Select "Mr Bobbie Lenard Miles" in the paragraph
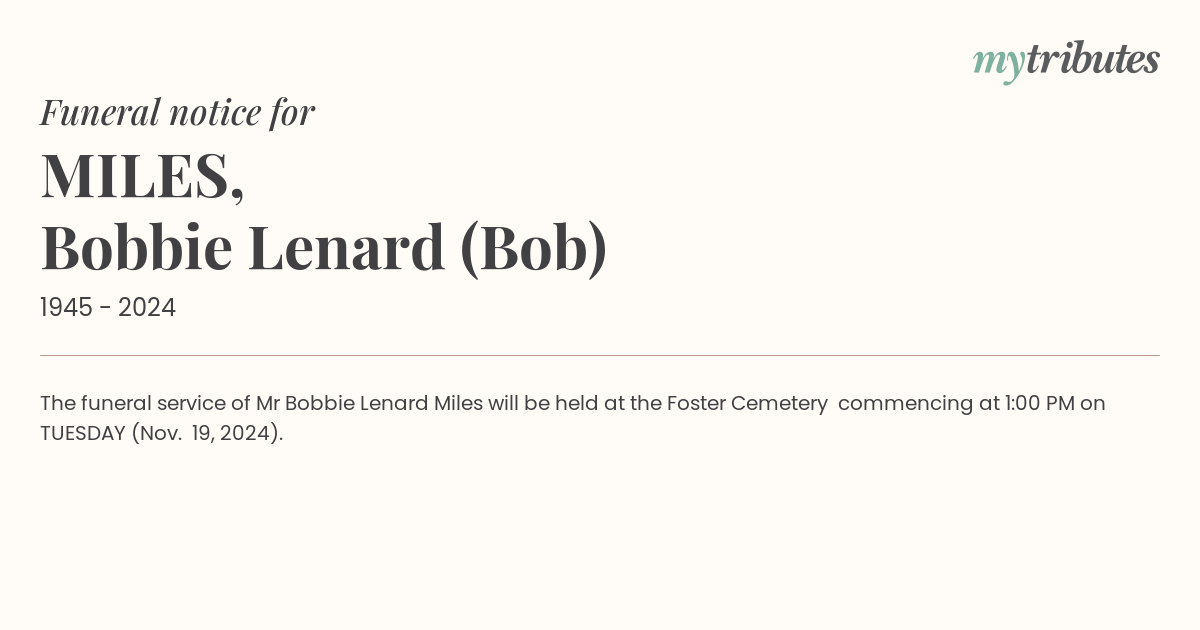Viewport: 1200px width, 630px height. point(369,404)
